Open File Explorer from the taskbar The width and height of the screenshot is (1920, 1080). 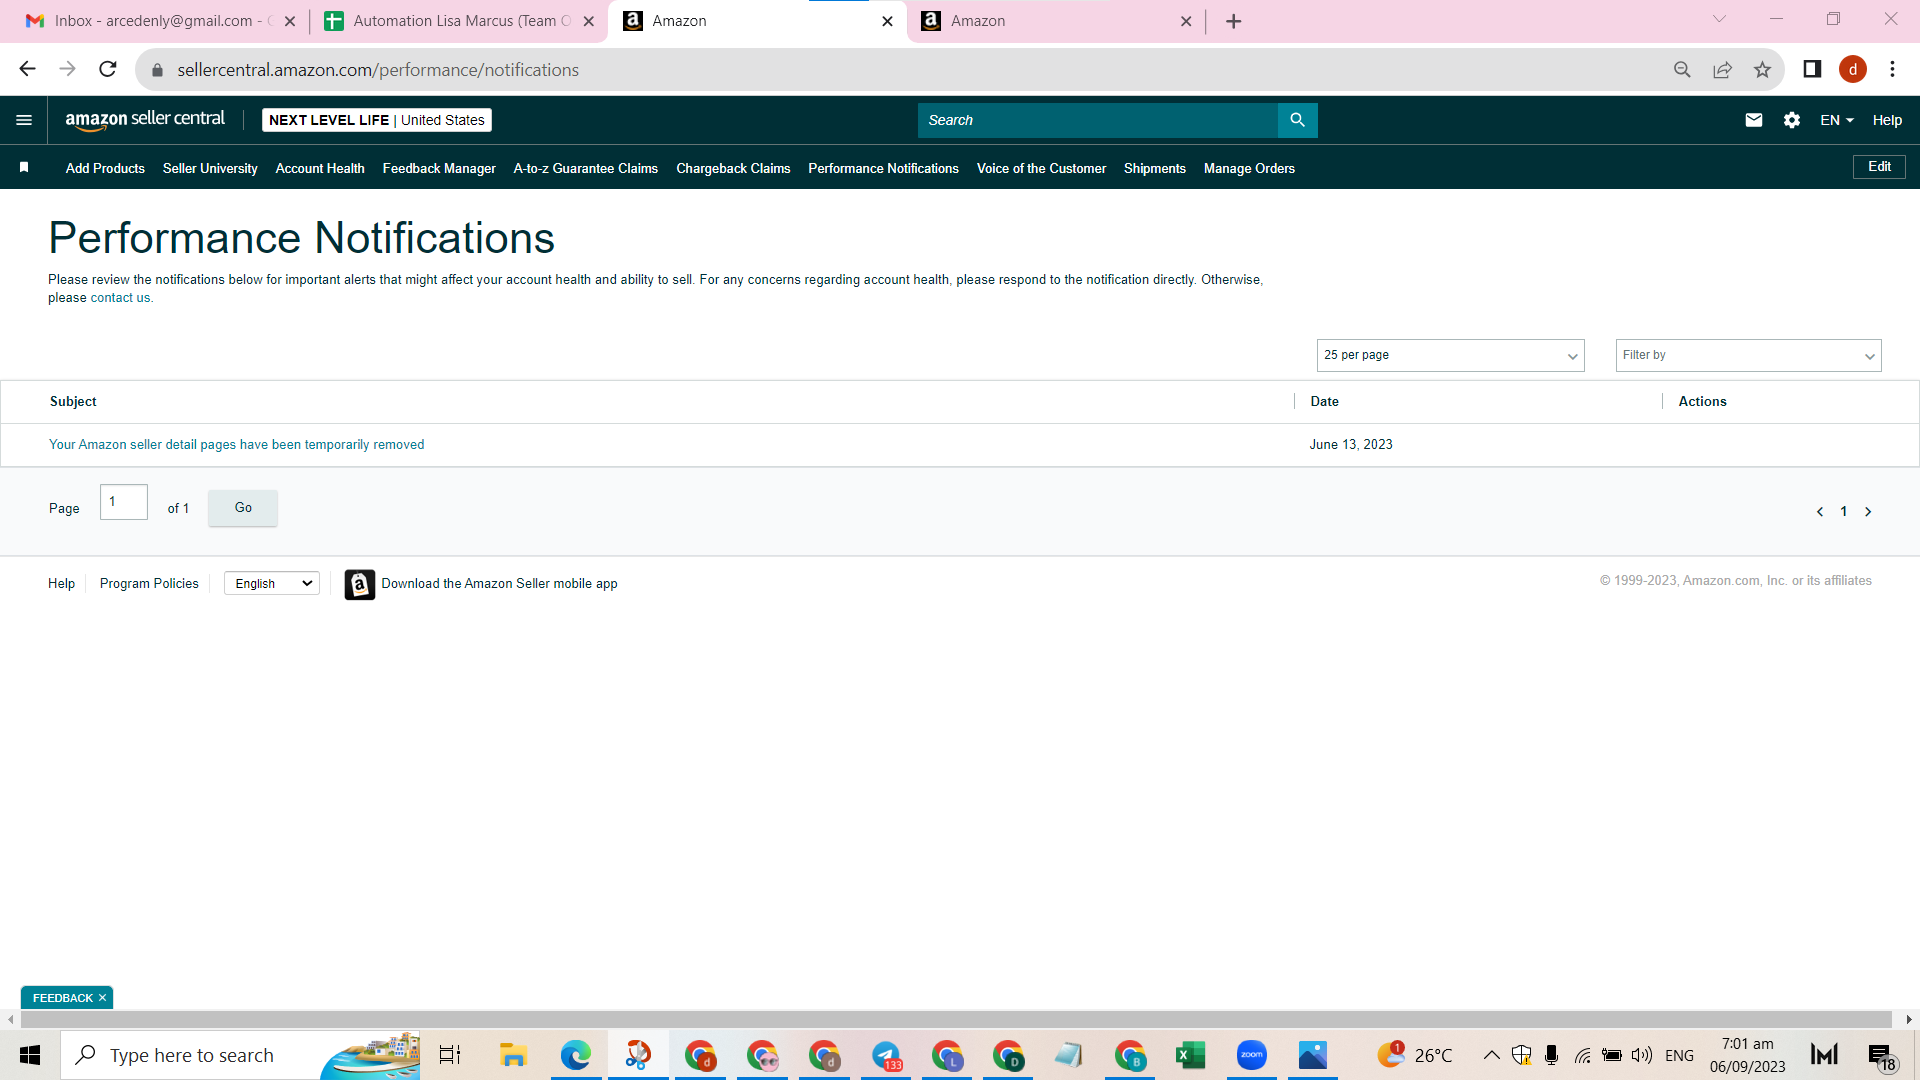coord(513,1055)
